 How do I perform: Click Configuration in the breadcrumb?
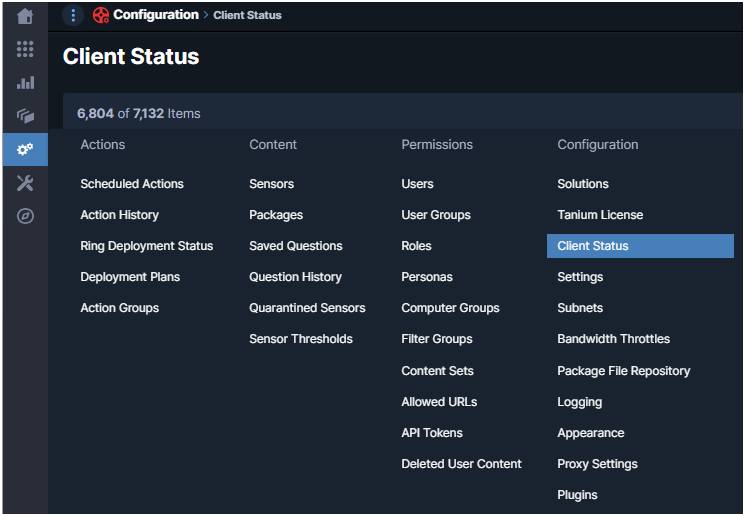point(155,15)
